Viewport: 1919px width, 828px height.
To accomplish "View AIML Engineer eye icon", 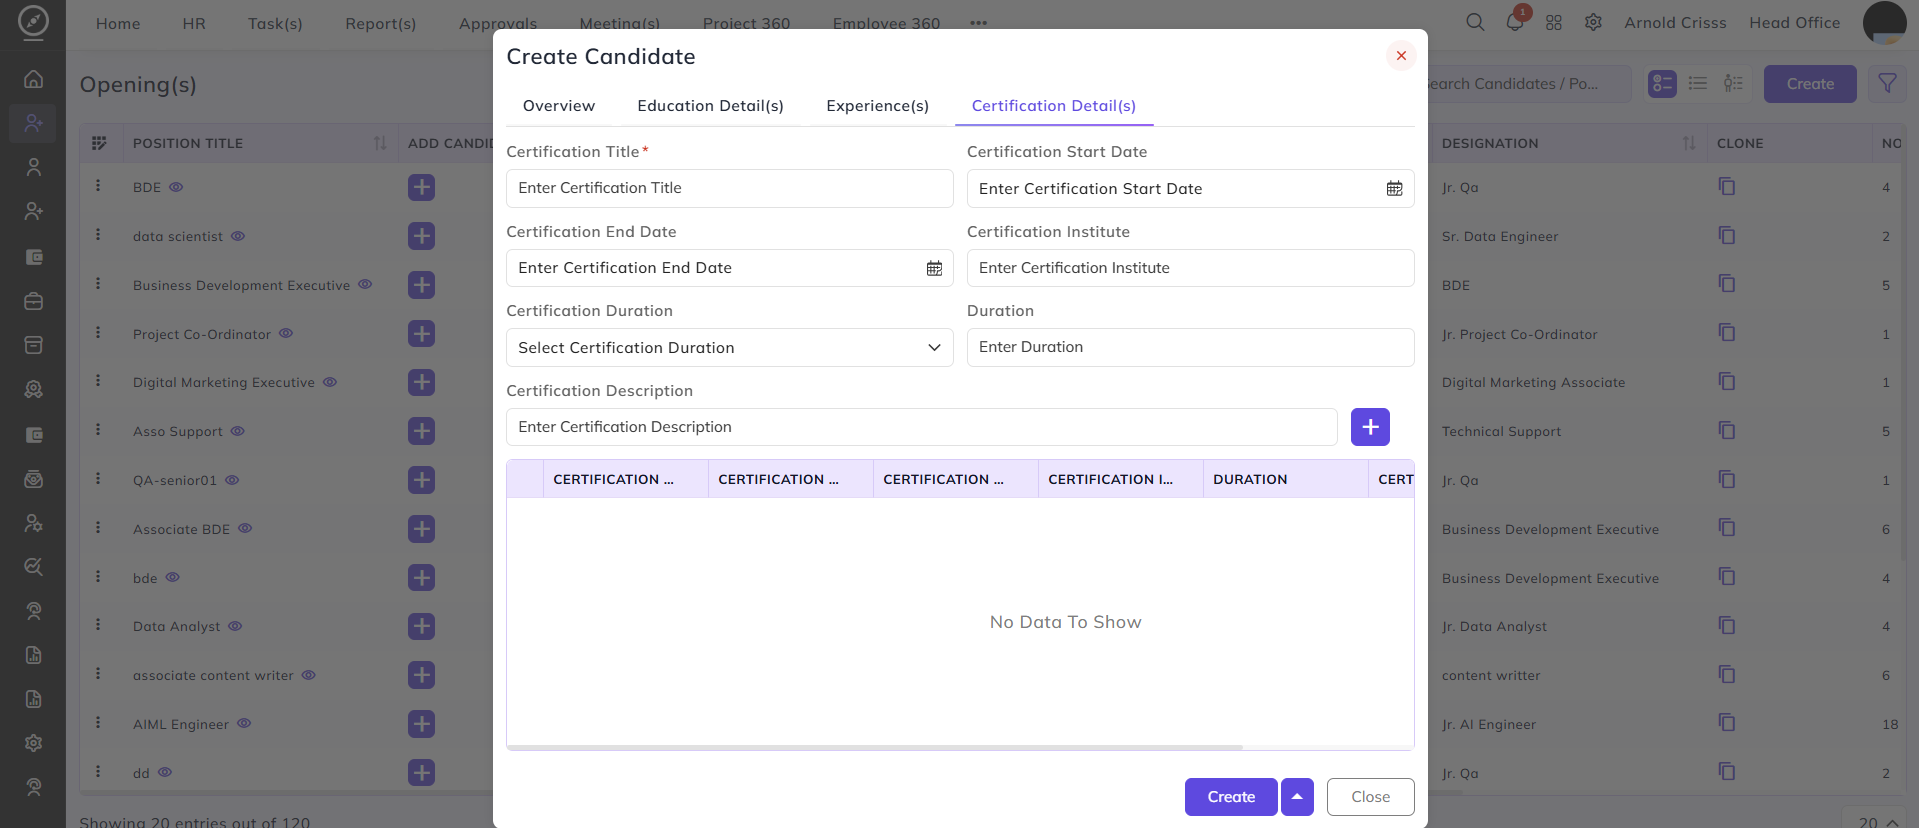I will pyautogui.click(x=244, y=724).
